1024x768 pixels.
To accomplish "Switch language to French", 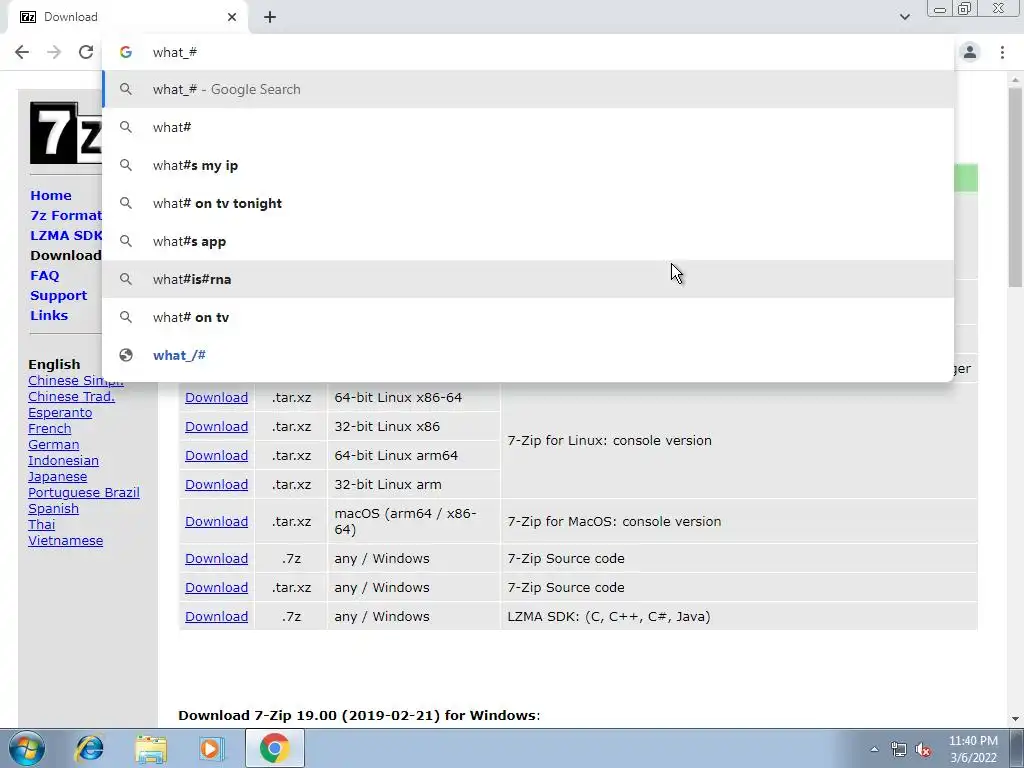I will 50,428.
